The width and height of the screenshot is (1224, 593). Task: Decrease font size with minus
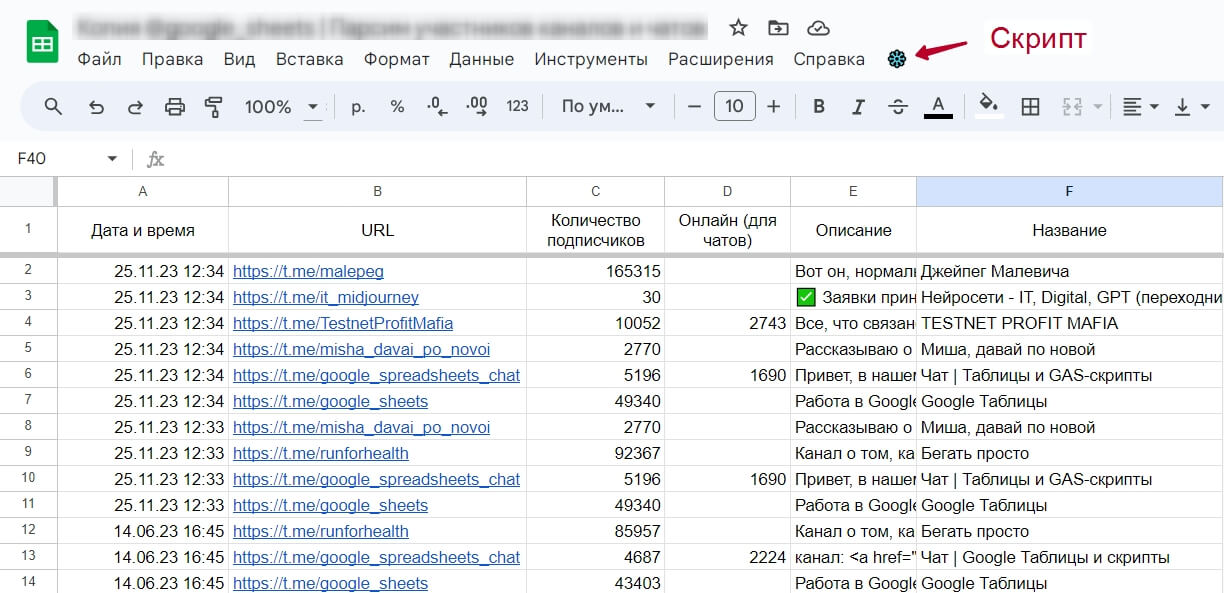(x=694, y=106)
